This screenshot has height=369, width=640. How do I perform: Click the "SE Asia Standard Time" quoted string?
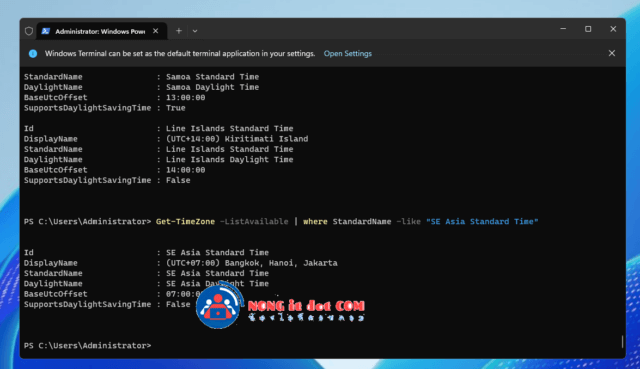tap(482, 221)
